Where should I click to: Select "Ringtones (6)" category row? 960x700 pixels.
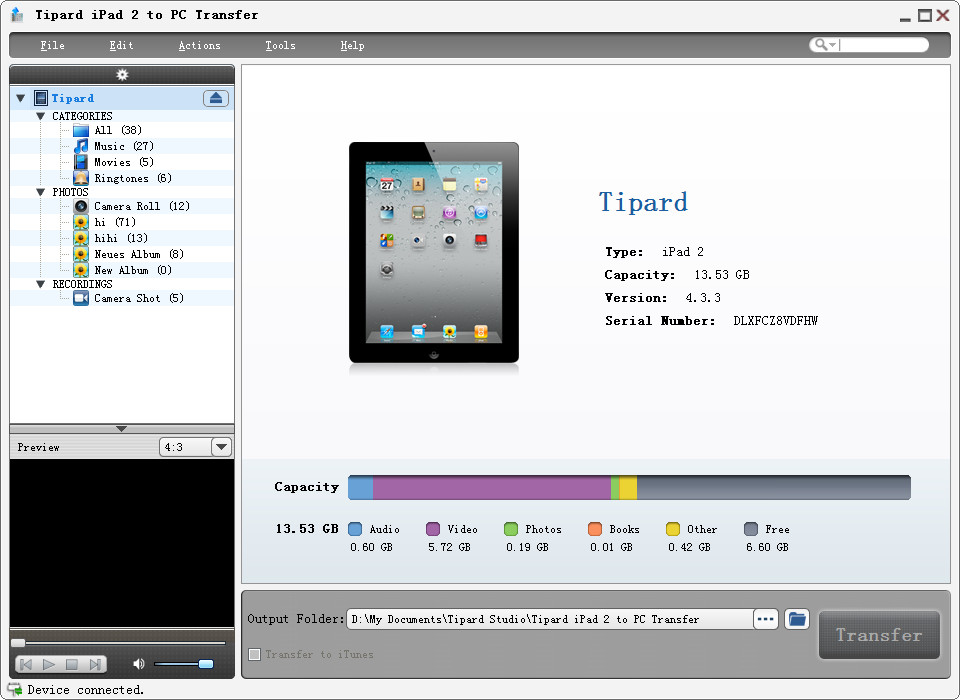pyautogui.click(x=133, y=178)
